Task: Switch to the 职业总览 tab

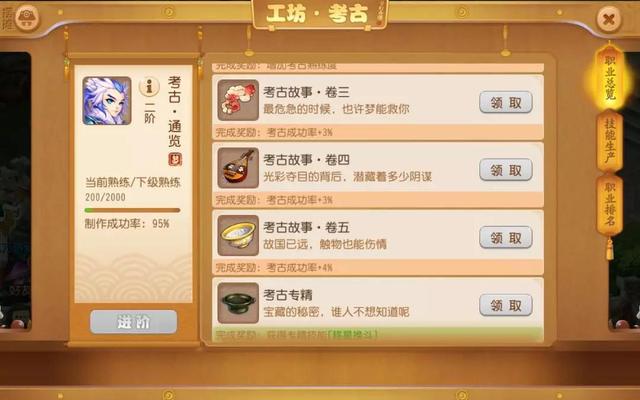Action: tap(609, 78)
